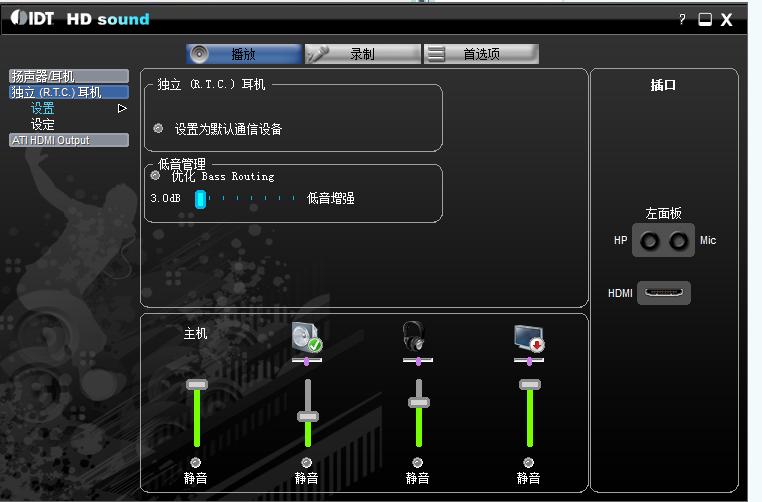Adjust balance slider under headphones icon
The width and height of the screenshot is (762, 502).
[x=418, y=361]
